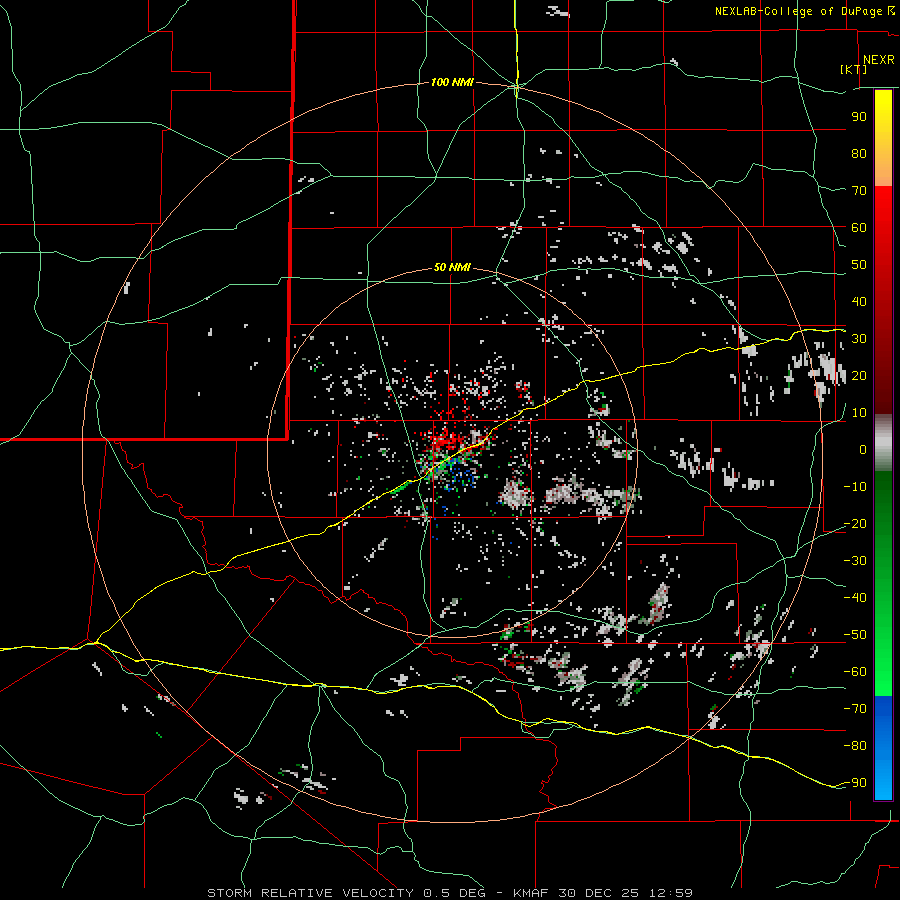Screen dimensions: 900x900
Task: Click the green segment of velocity color bar
Action: point(883,583)
